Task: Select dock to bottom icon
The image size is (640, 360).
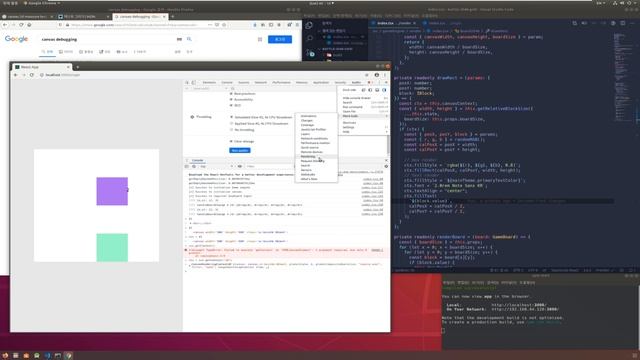Action: 377,90
